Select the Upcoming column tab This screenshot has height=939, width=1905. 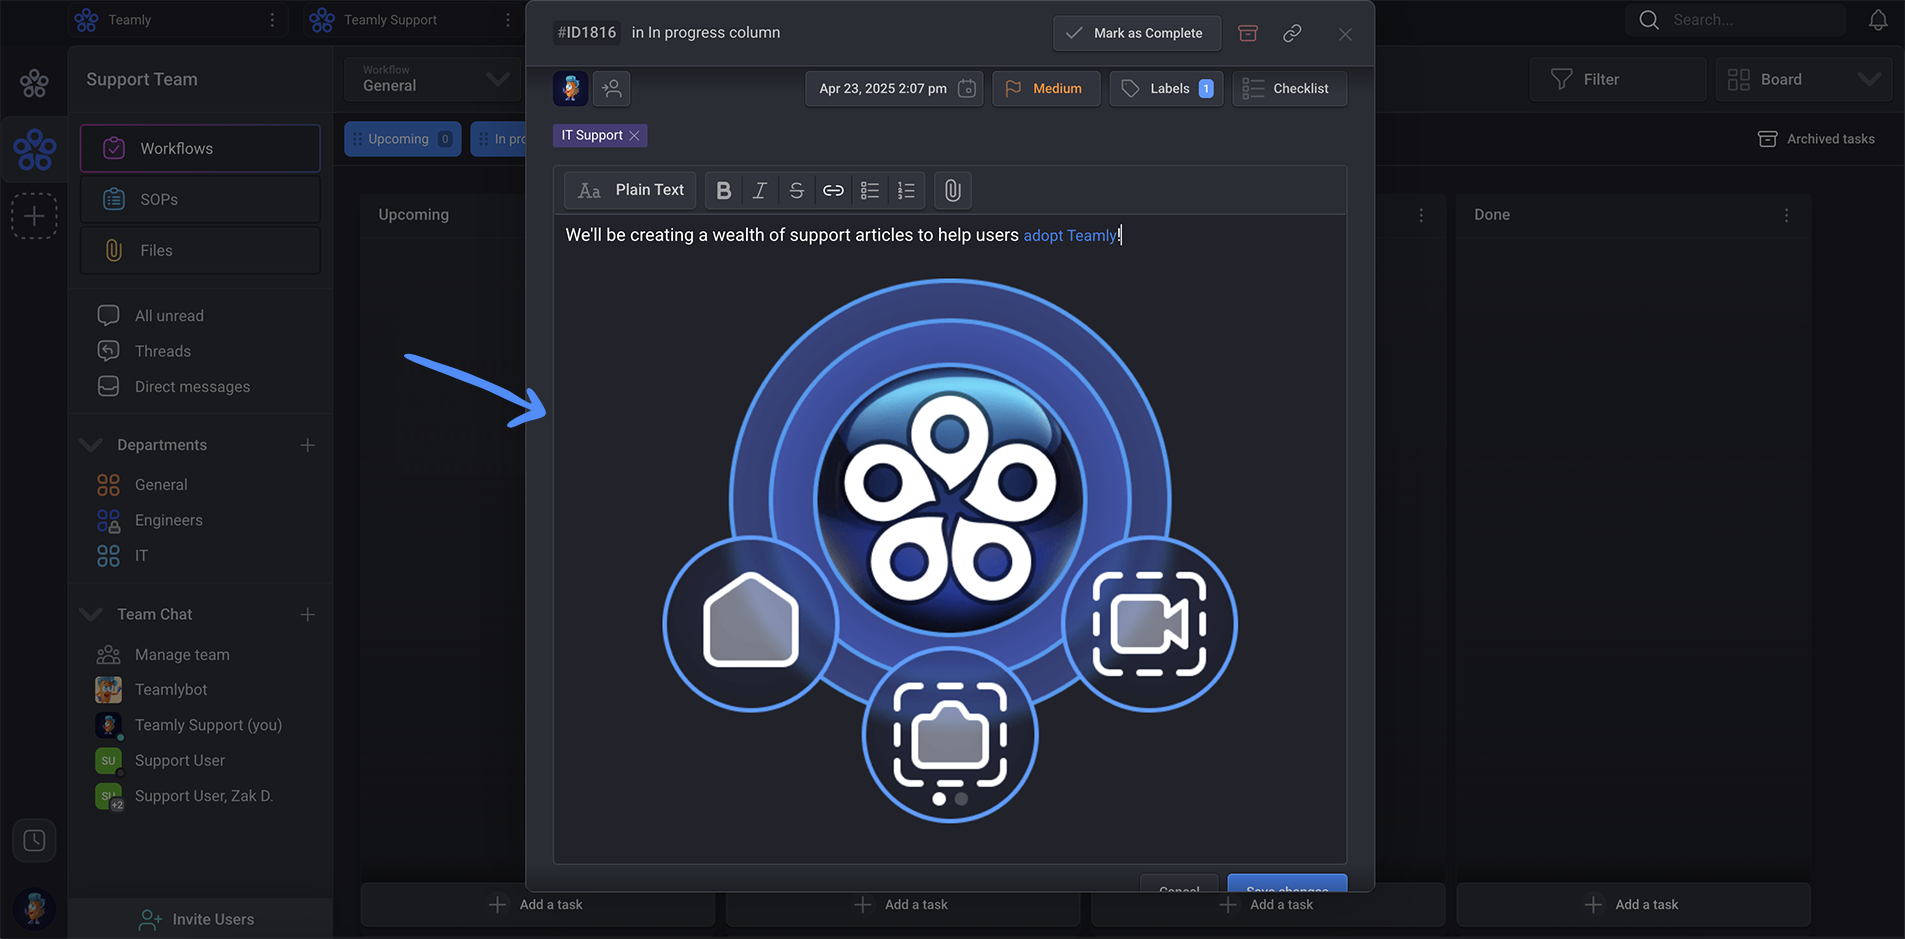(402, 139)
